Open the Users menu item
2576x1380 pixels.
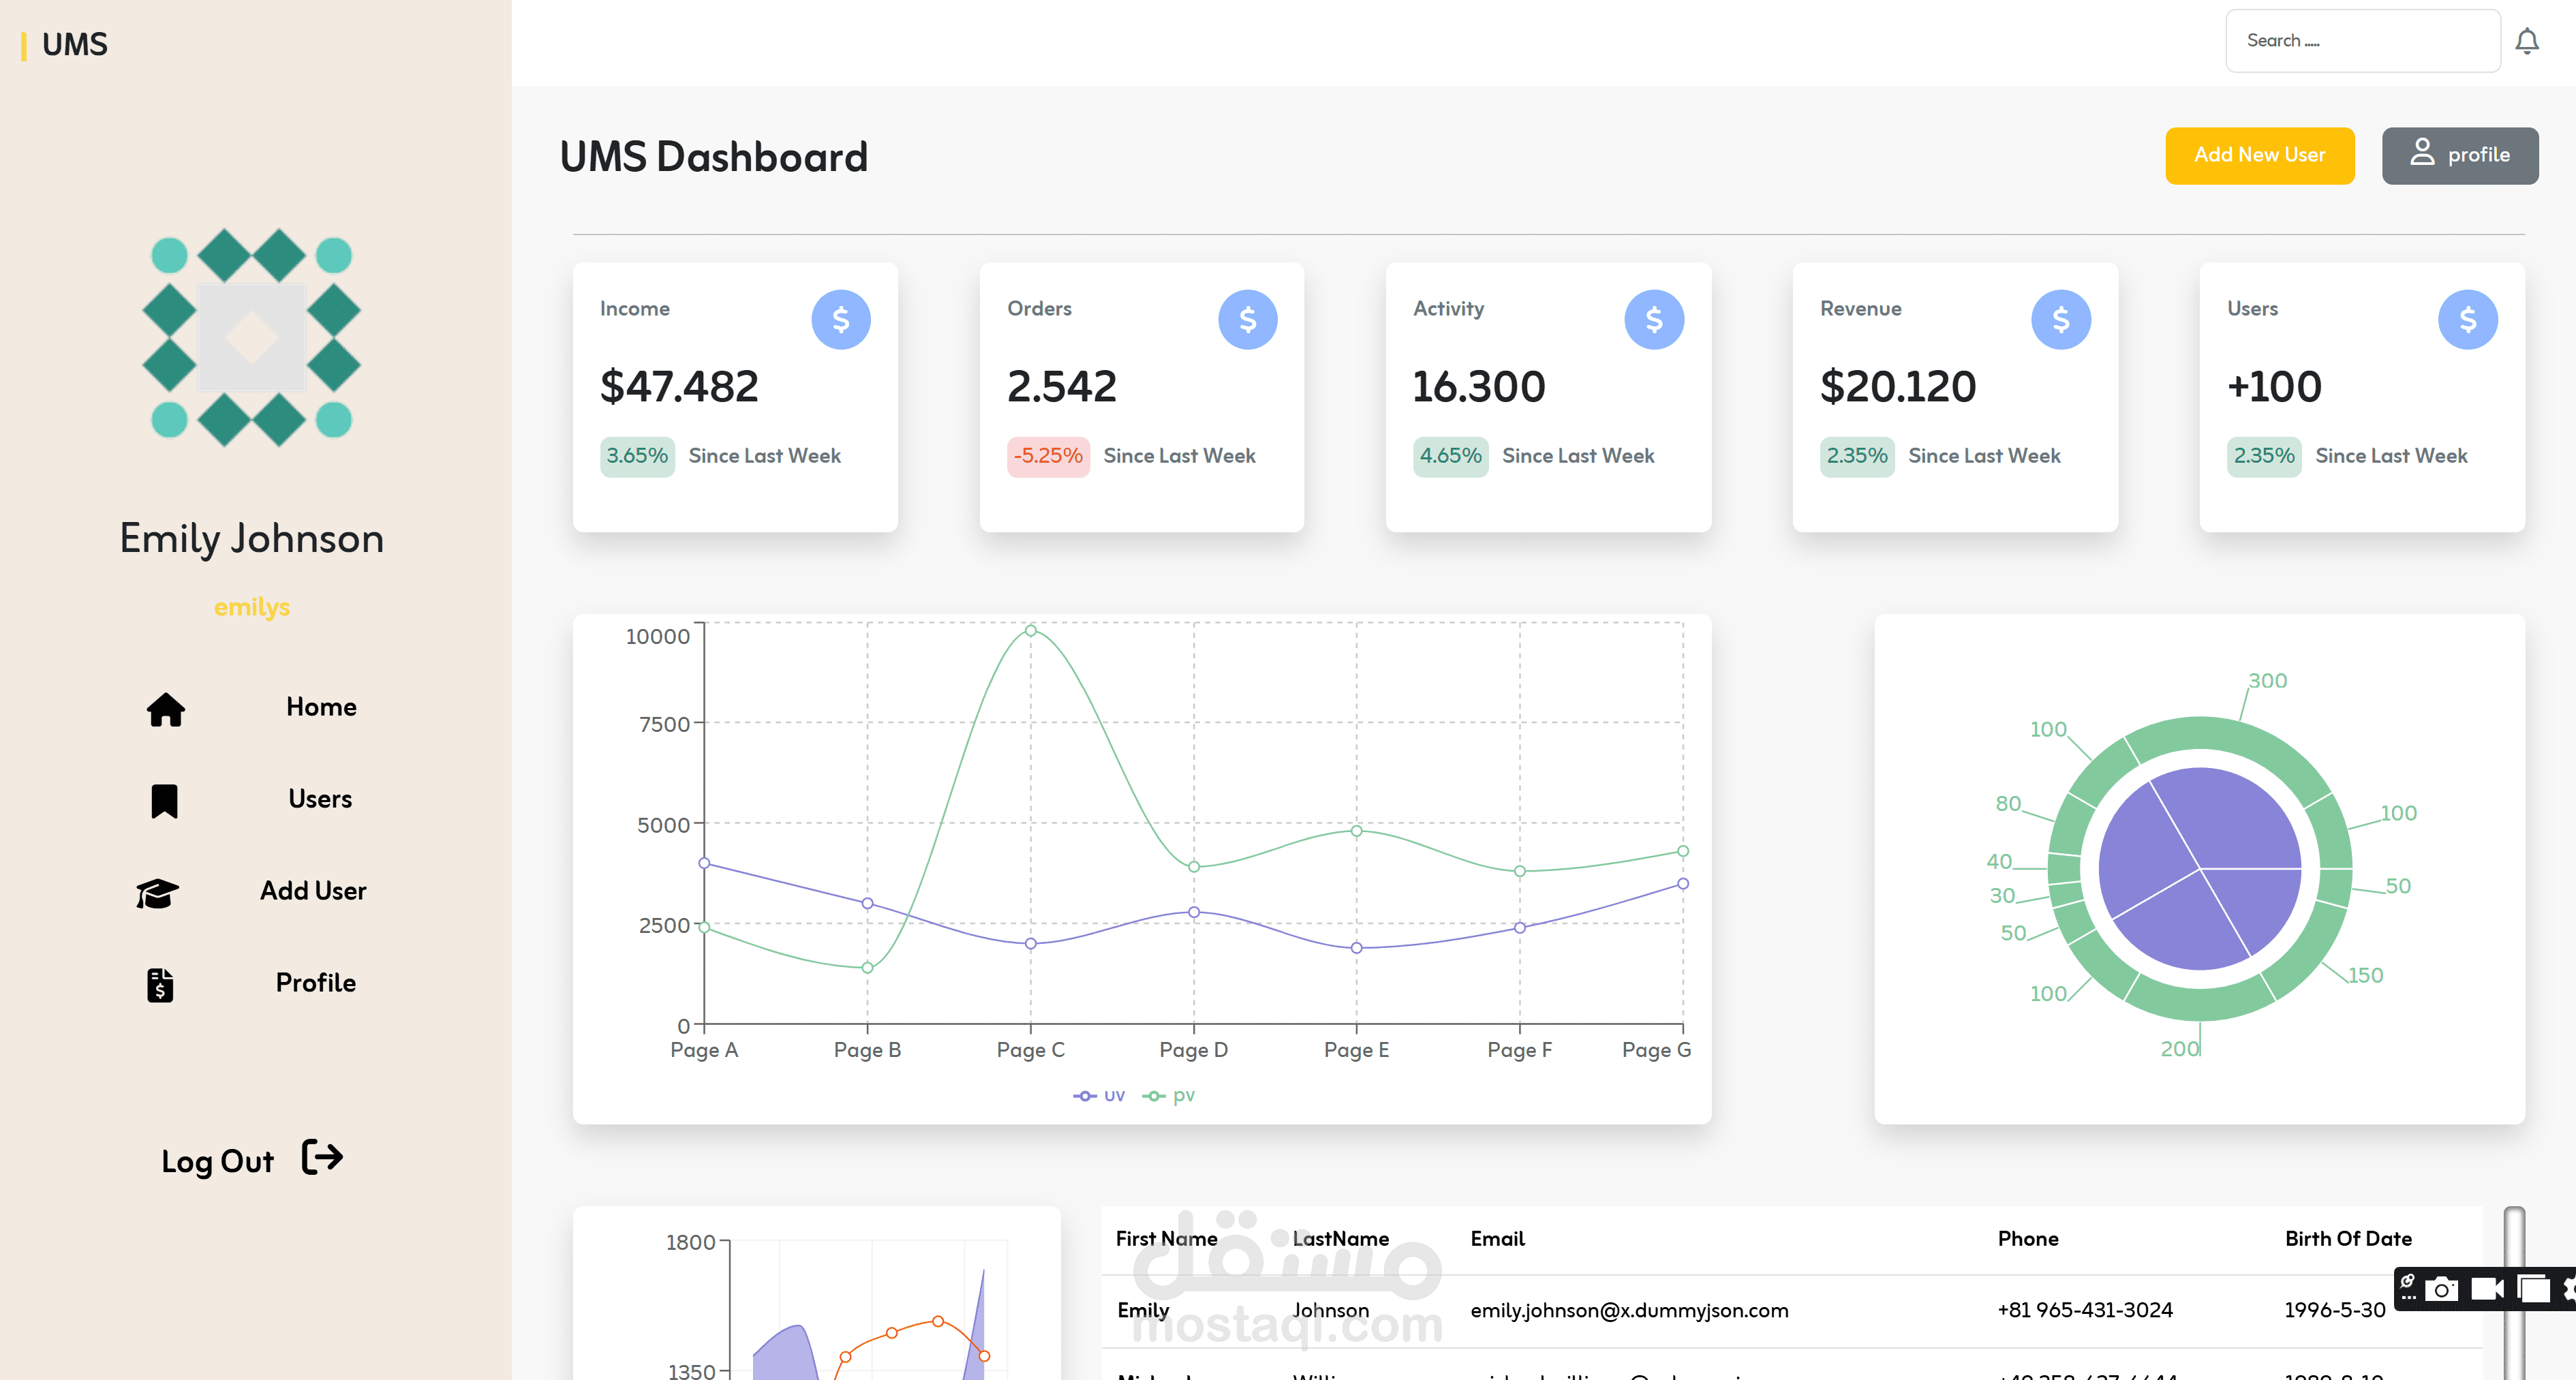point(320,799)
